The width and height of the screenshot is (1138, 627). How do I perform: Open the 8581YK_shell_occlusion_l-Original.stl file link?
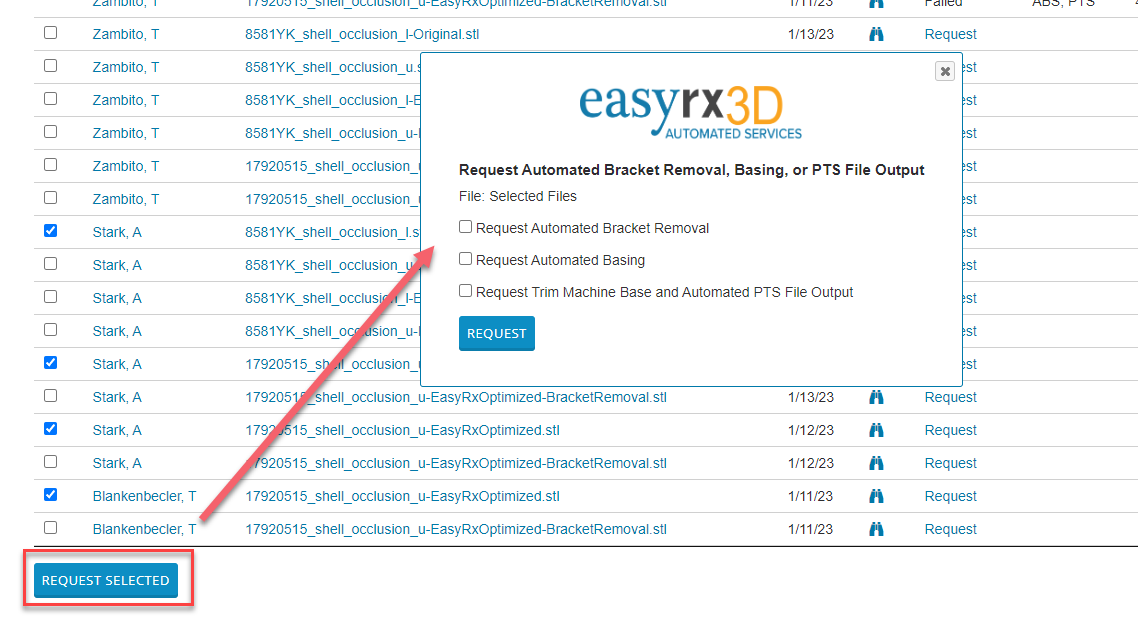pyautogui.click(x=362, y=34)
